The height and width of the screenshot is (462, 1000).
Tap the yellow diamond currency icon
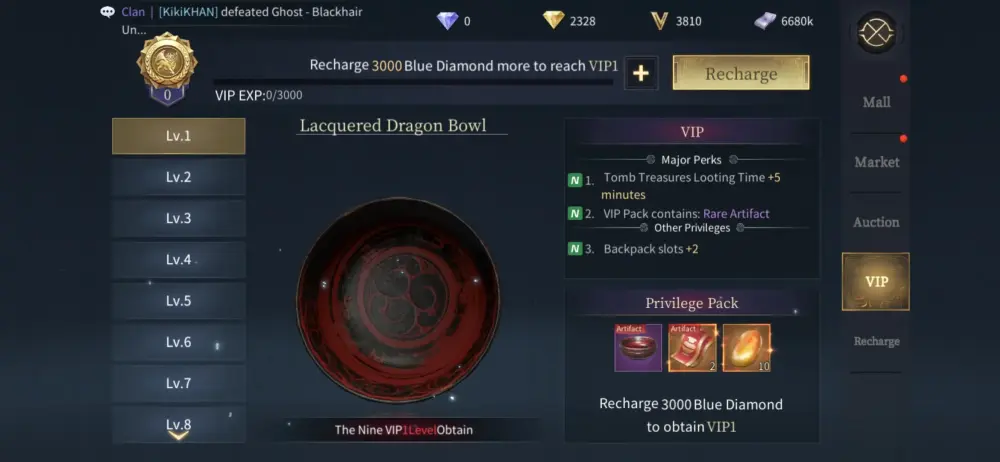tap(554, 20)
